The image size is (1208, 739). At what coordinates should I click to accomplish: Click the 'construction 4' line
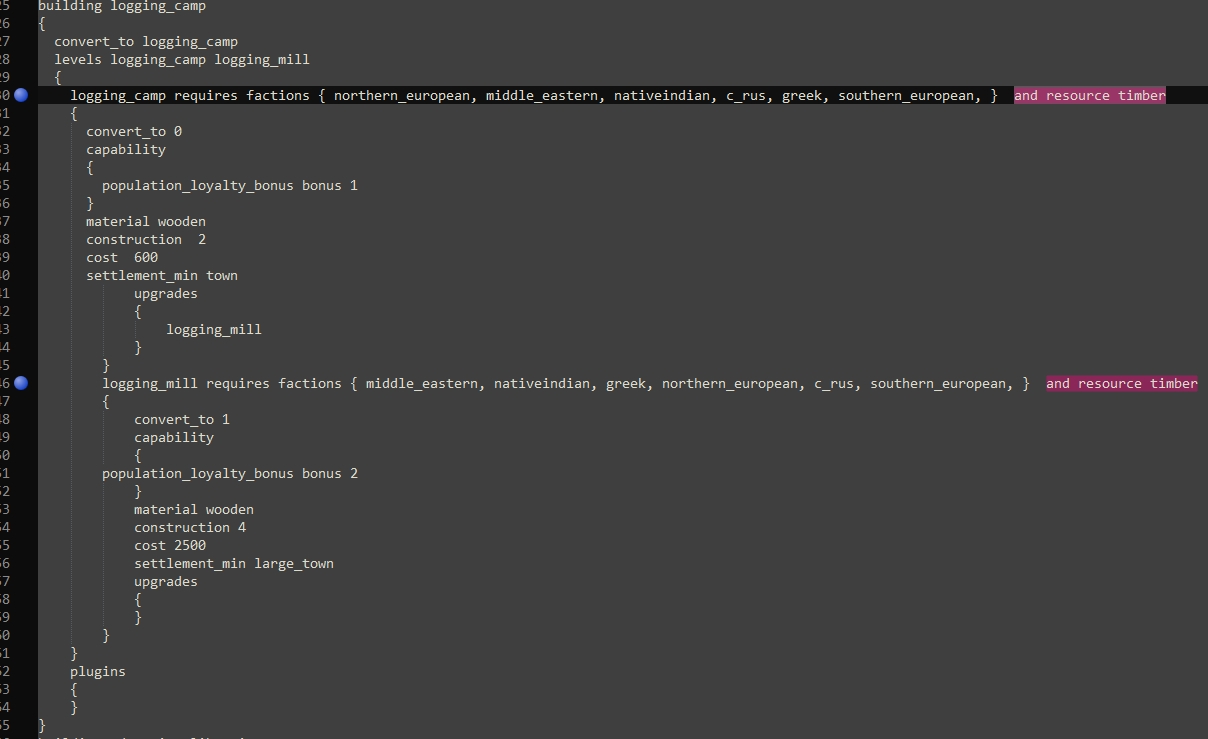click(190, 528)
